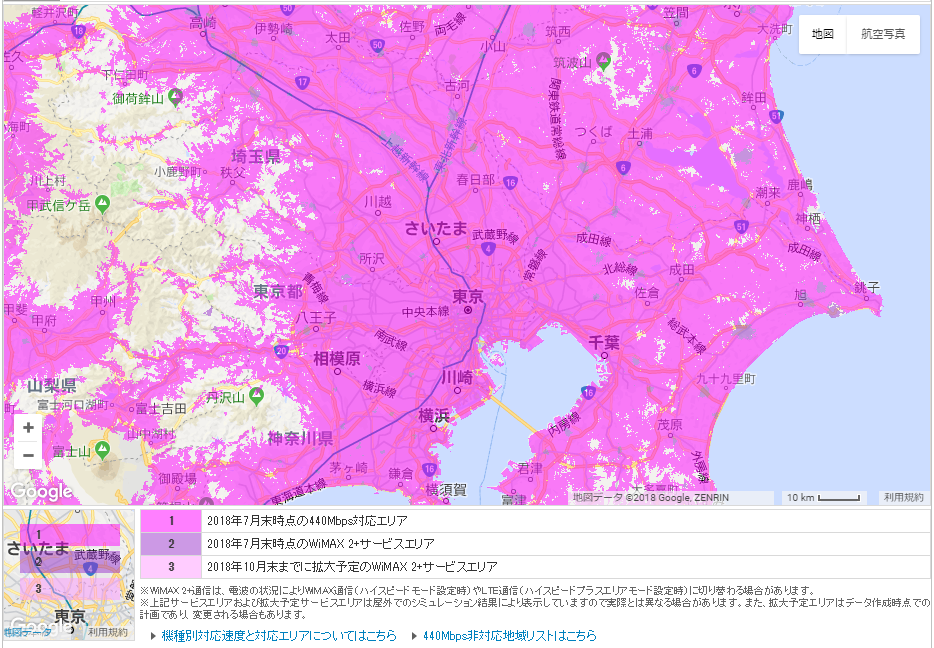This screenshot has width=934, height=648.
Task: Click the さいたま city label
Action: (x=436, y=228)
